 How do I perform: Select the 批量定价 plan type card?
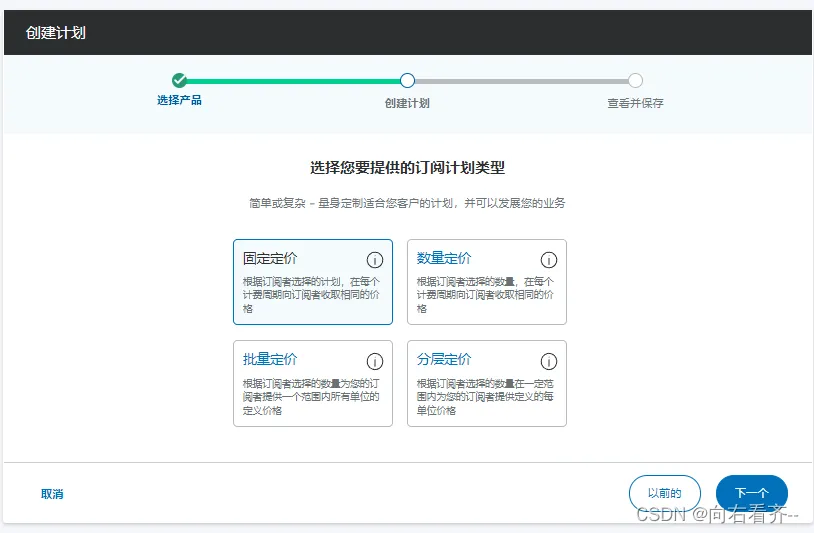313,384
